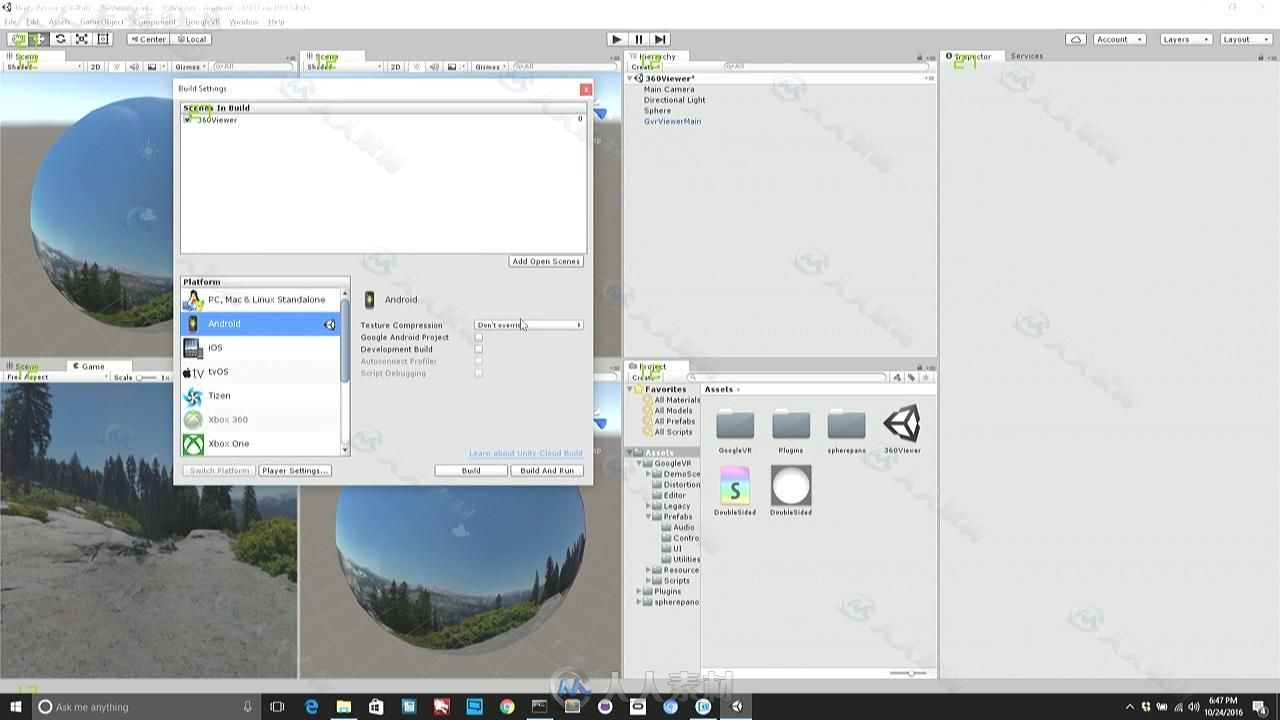1280x720 pixels.
Task: Enable the Development Build checkbox
Action: click(478, 349)
